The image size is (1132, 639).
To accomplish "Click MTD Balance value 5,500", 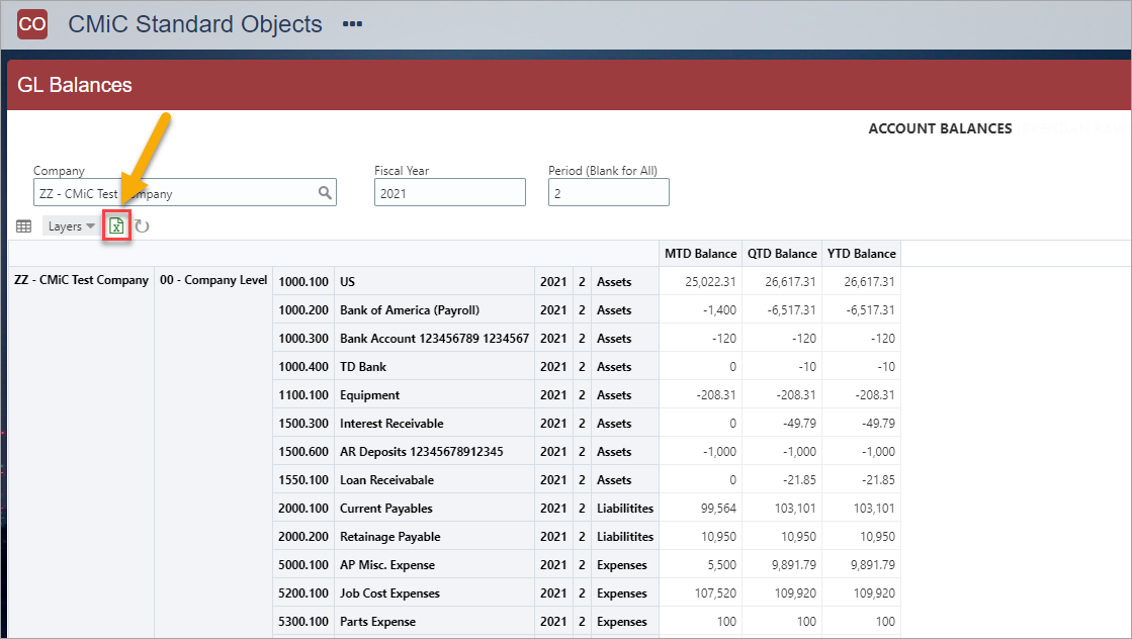I will point(722,565).
